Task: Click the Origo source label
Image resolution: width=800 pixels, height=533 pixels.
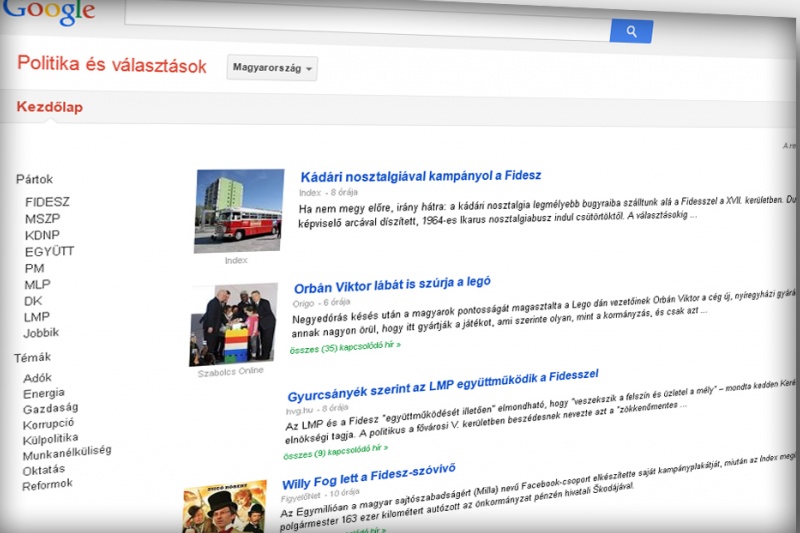Action: click(x=303, y=303)
